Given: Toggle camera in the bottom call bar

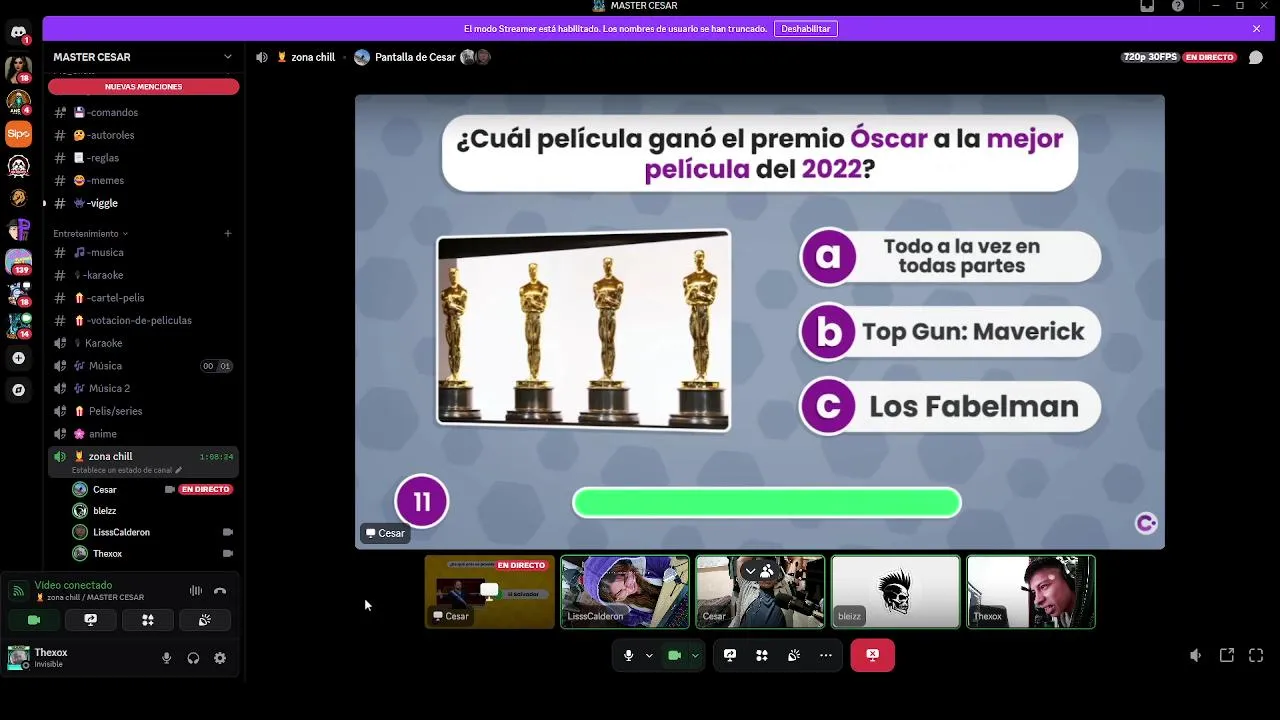Looking at the screenshot, I should [674, 655].
